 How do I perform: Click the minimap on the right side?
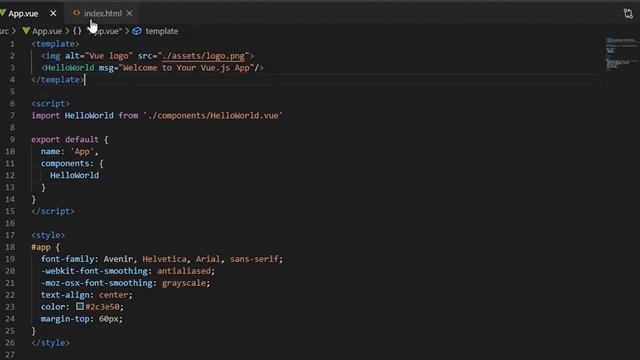621,53
